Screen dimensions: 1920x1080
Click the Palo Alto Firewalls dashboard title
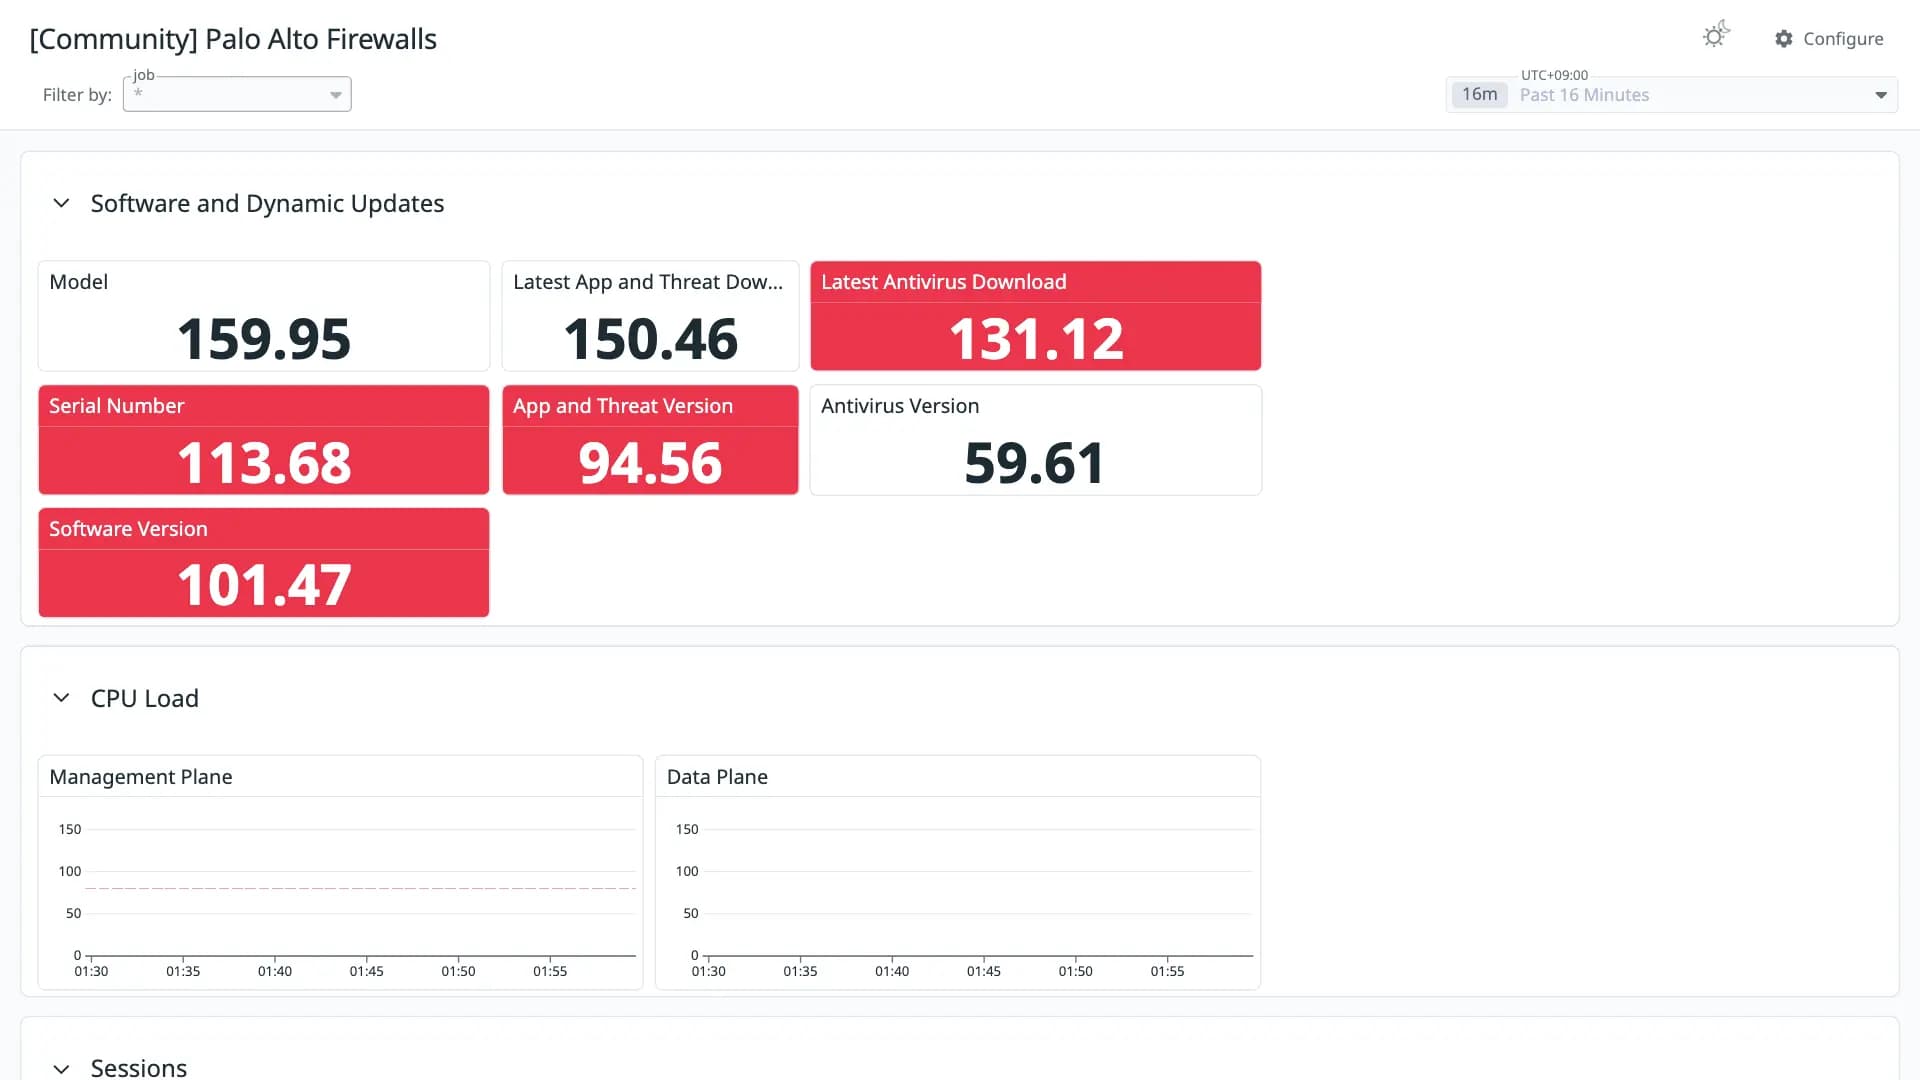(x=233, y=39)
